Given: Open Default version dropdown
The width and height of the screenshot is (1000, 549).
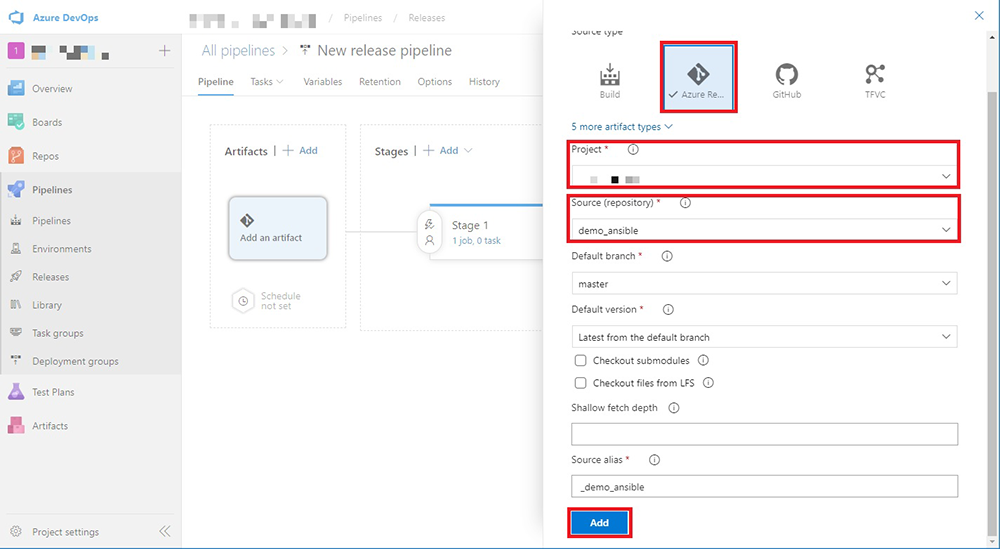Looking at the screenshot, I should (765, 337).
